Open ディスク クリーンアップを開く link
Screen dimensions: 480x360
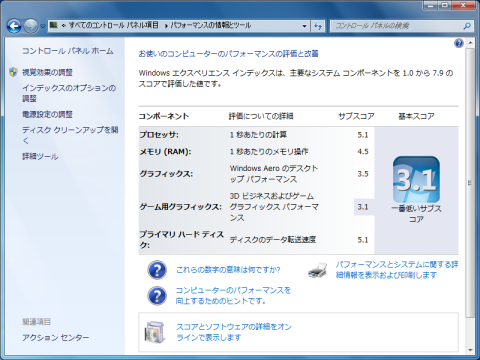click(70, 135)
